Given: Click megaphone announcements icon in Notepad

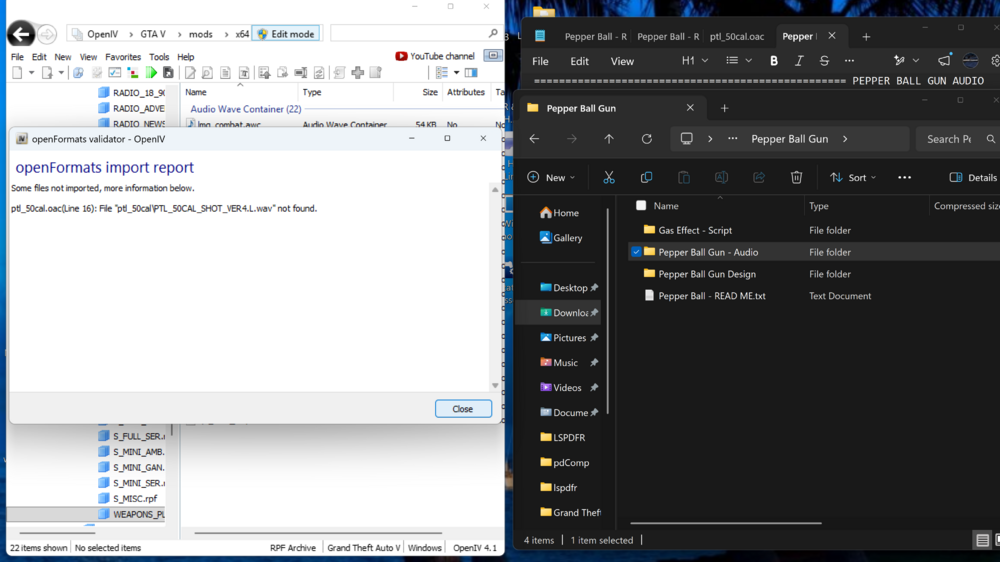Looking at the screenshot, I should [x=944, y=61].
